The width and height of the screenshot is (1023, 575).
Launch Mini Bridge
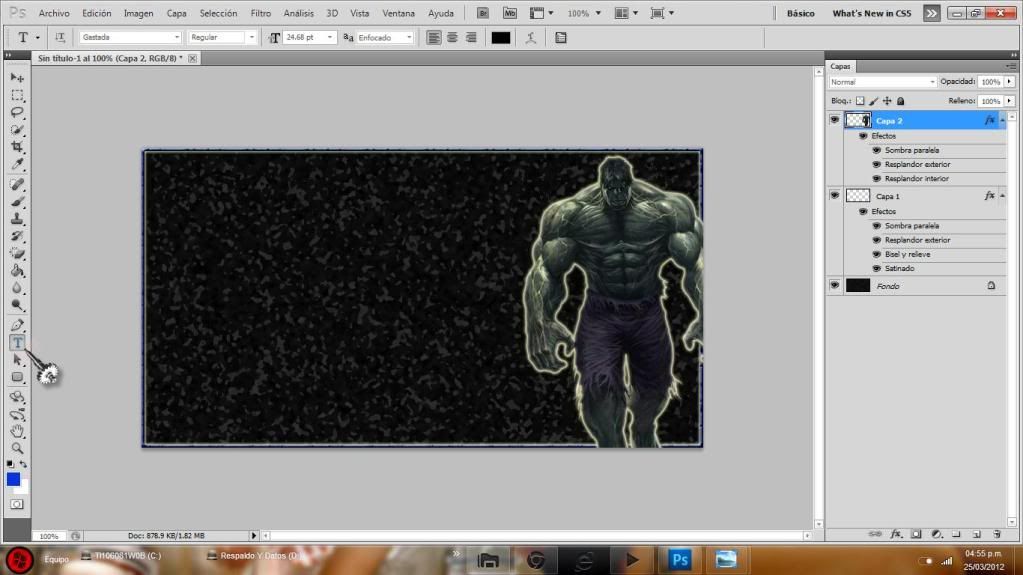coord(510,13)
